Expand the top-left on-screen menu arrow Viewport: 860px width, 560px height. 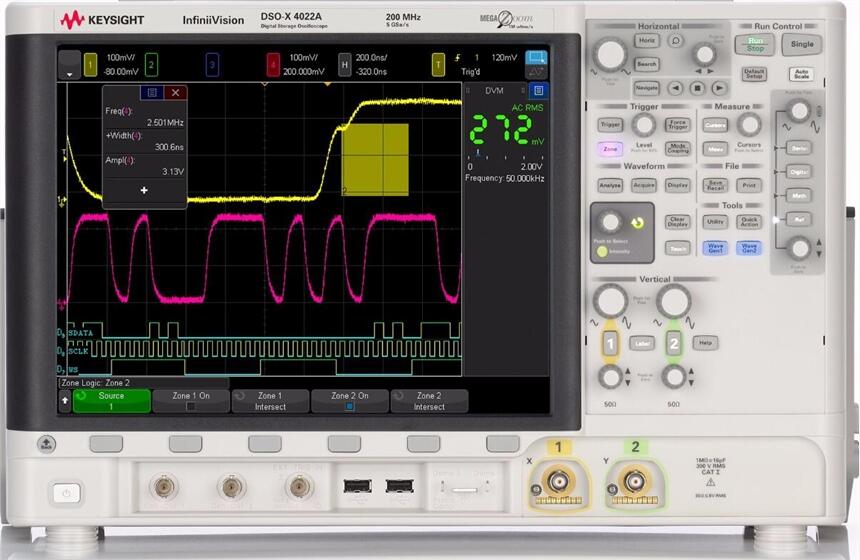[x=68, y=69]
